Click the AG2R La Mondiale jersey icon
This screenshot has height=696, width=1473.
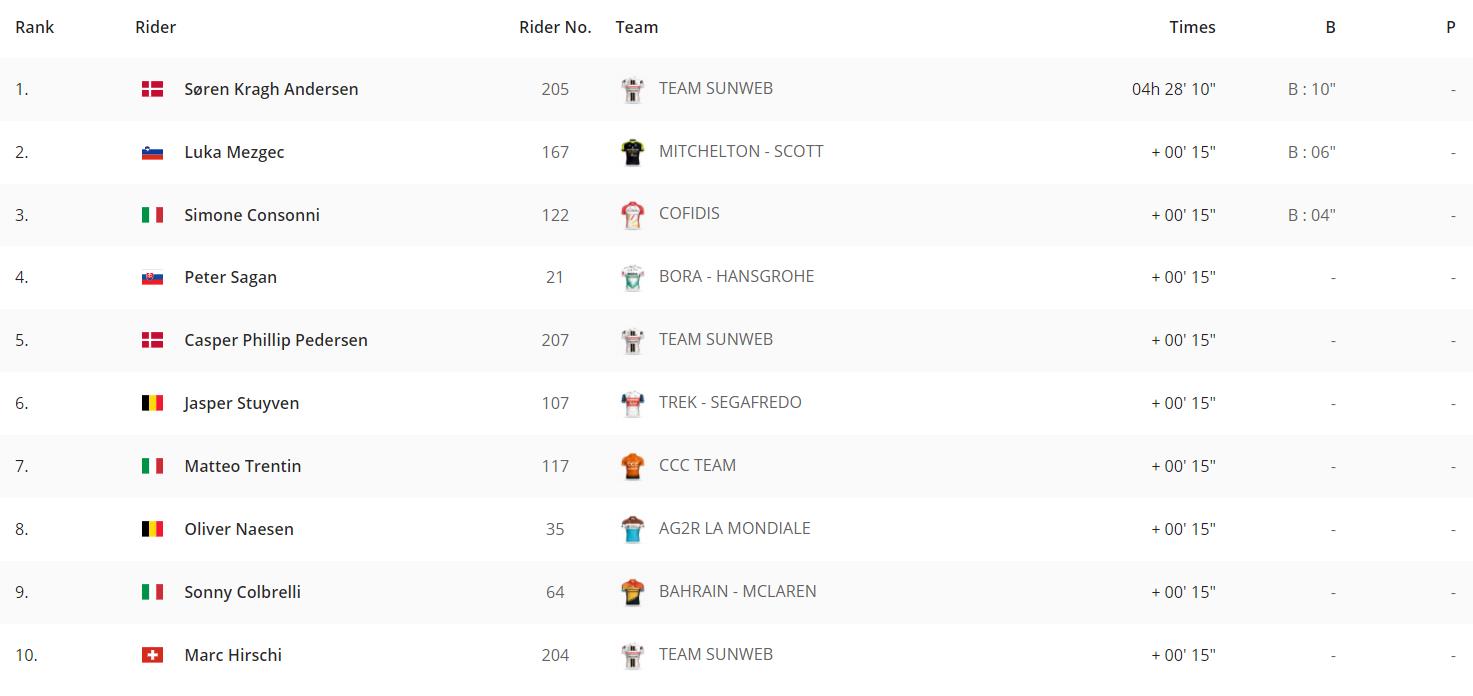point(632,529)
